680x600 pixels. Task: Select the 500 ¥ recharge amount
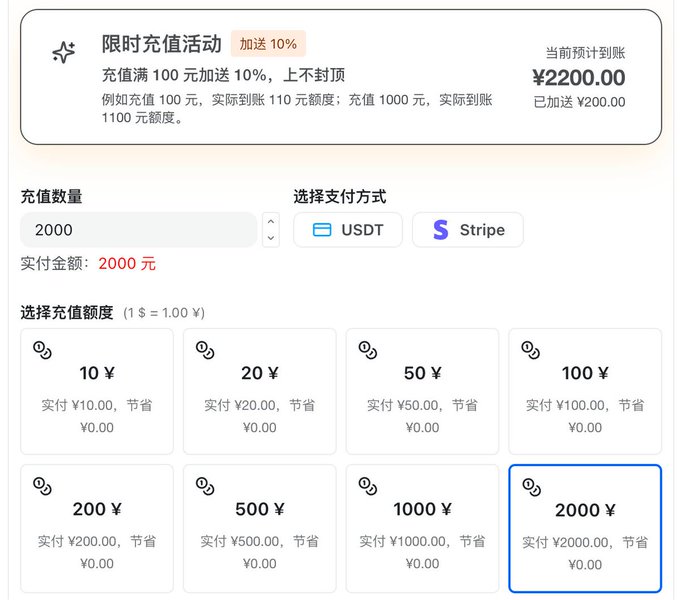(x=259, y=528)
